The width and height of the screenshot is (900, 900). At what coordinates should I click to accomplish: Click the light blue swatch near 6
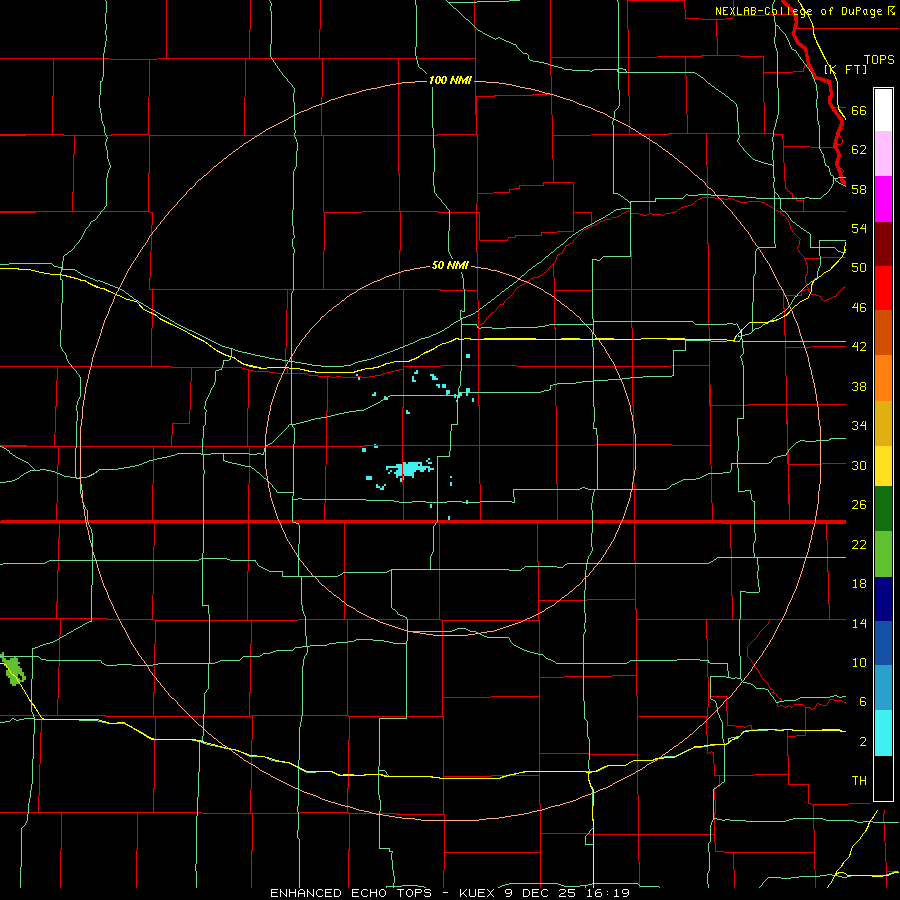[x=883, y=688]
